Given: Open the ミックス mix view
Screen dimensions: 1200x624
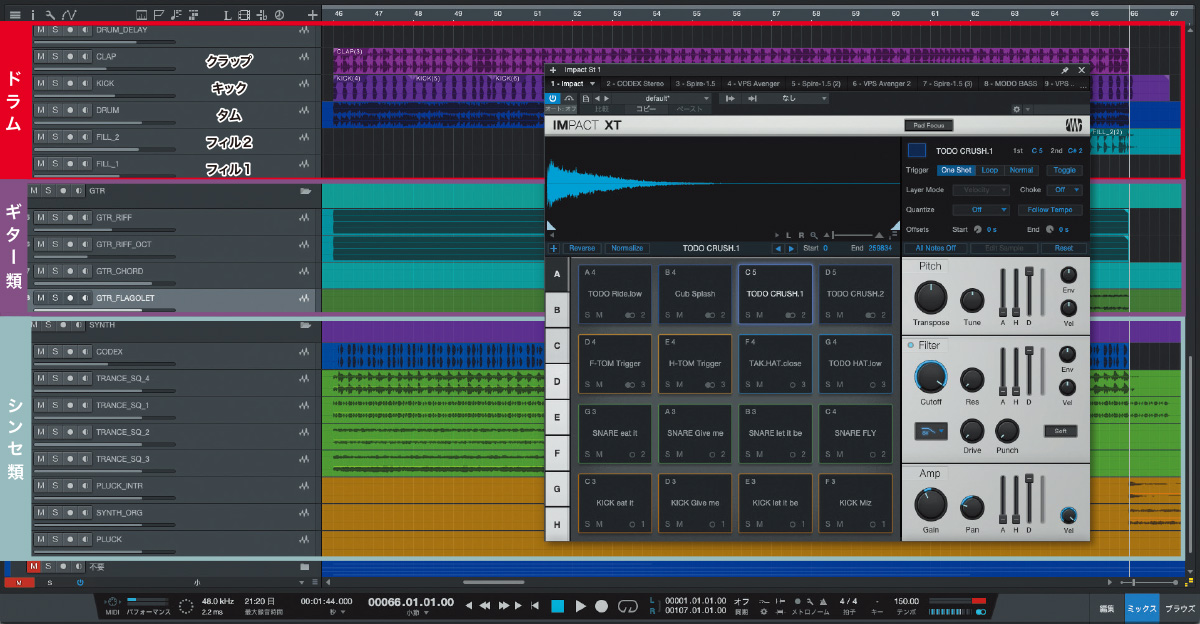Looking at the screenshot, I should click(1142, 608).
